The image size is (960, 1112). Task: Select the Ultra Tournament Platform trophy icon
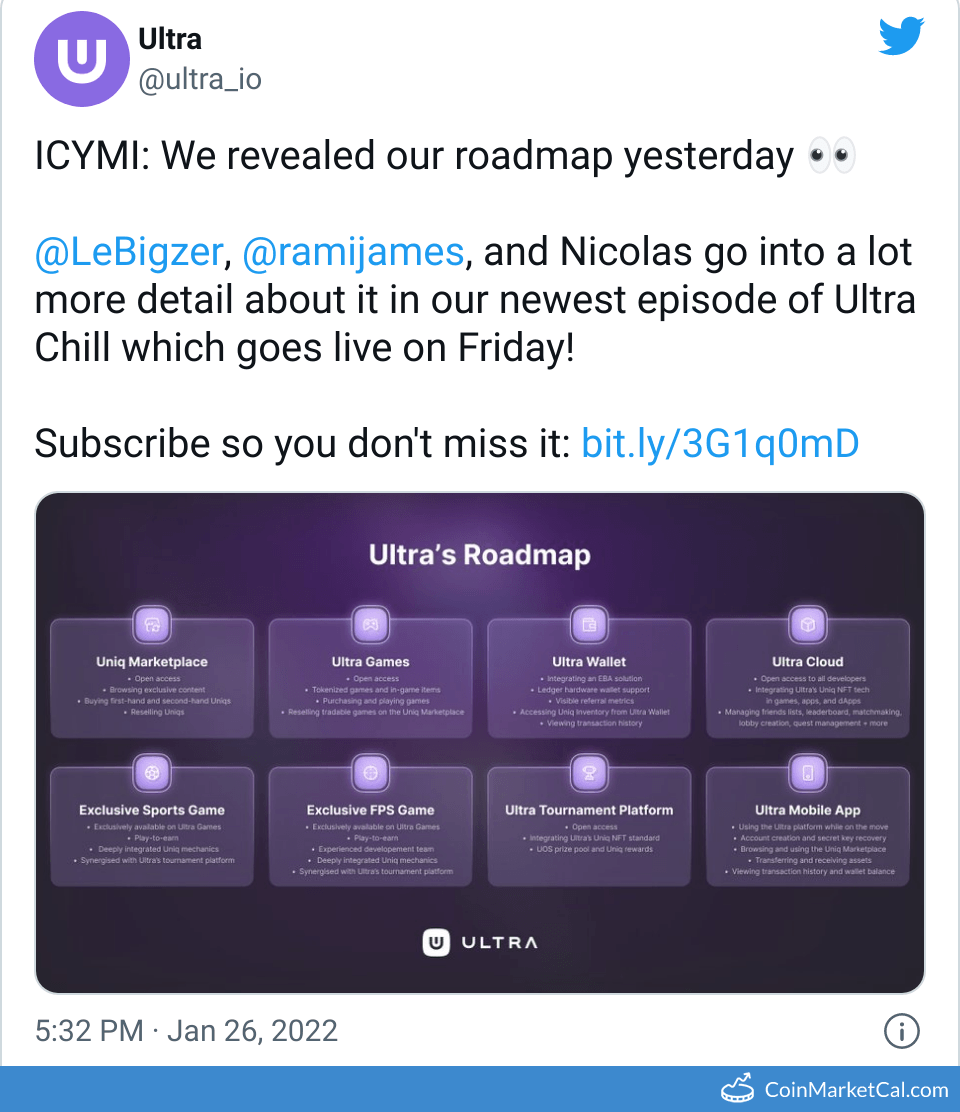tap(589, 772)
